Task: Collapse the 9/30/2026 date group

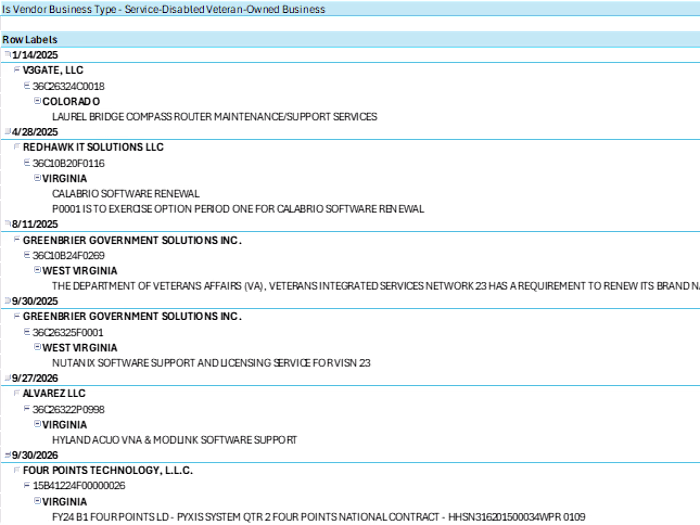Action: (8, 454)
